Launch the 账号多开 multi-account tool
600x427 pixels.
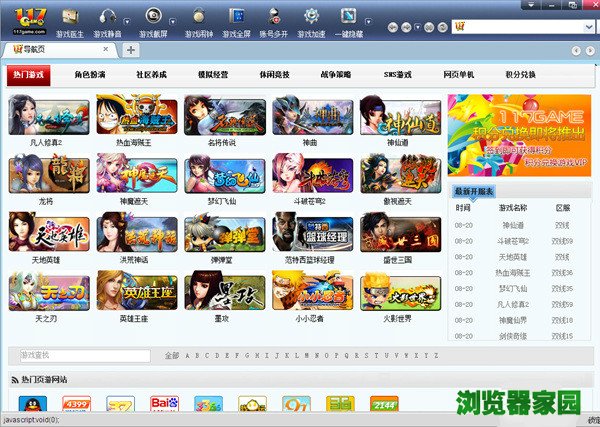coord(274,22)
